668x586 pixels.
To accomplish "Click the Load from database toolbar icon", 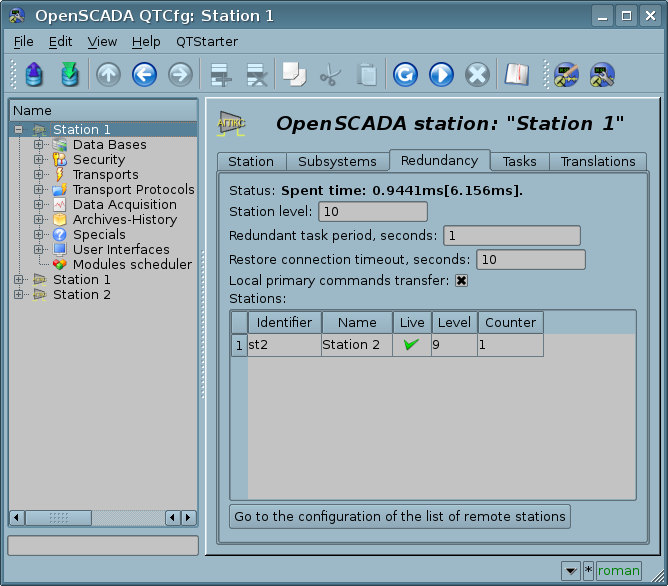I will coord(34,75).
